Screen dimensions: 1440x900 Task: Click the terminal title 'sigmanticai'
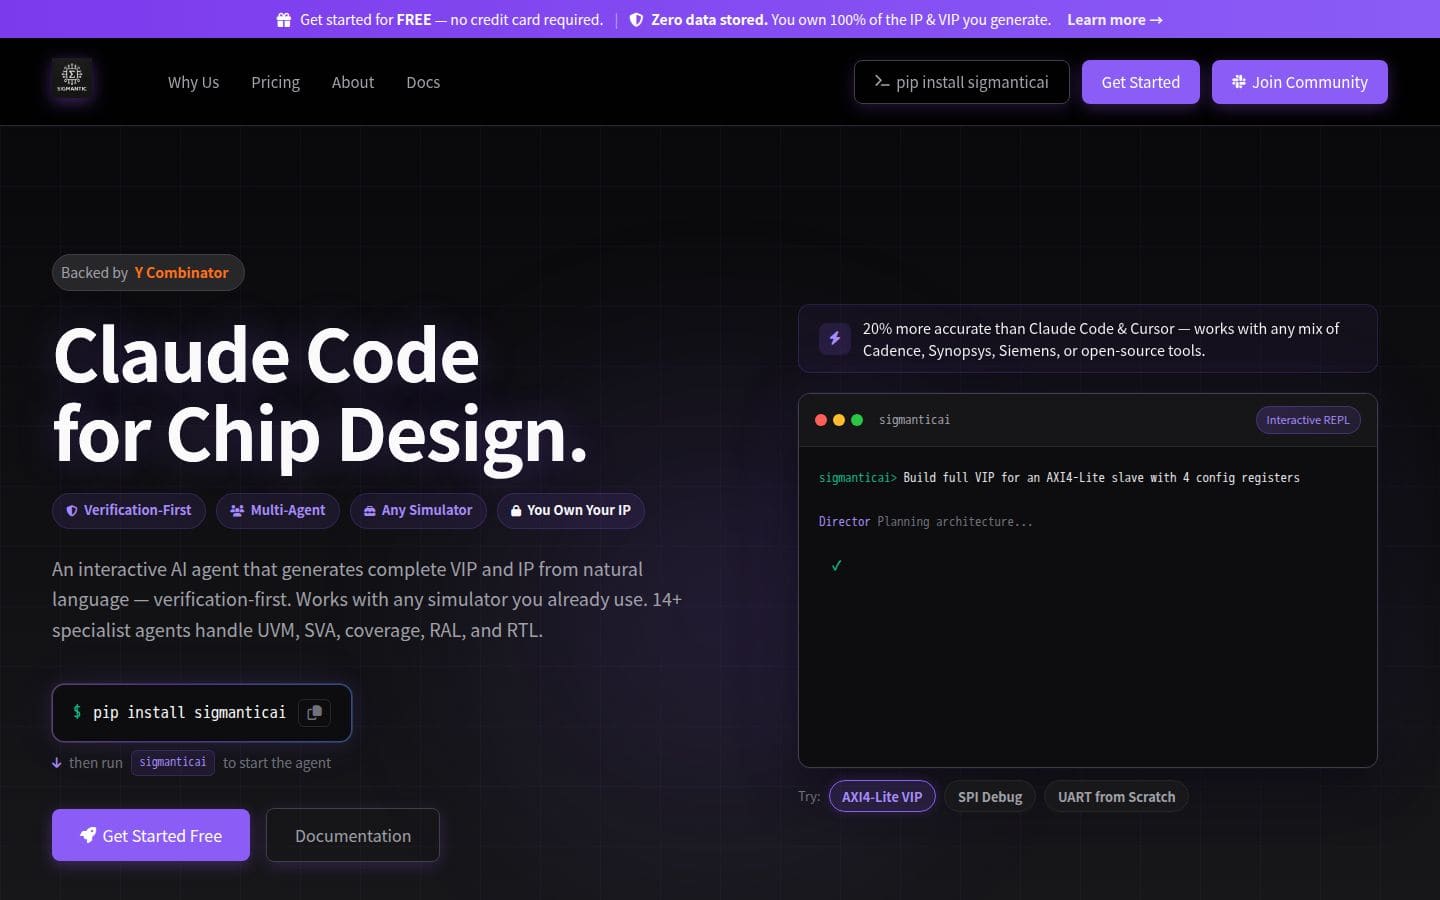(x=914, y=420)
